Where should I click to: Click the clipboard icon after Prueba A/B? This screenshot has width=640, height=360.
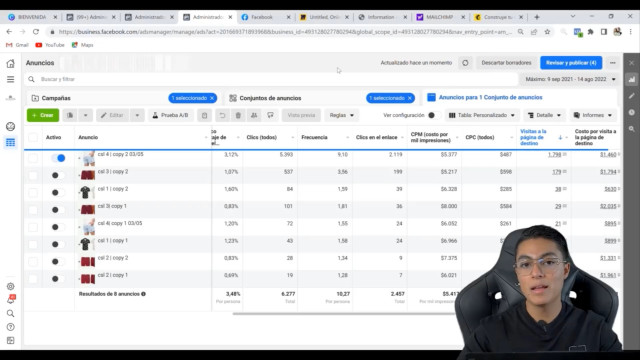[x=204, y=116]
